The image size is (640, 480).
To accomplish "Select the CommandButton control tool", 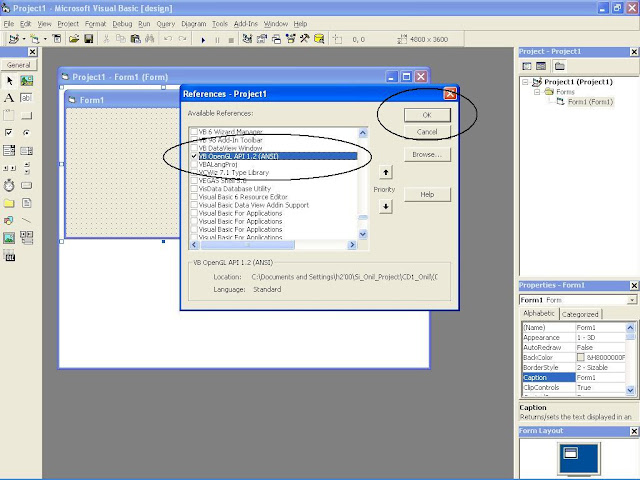I will (27, 116).
